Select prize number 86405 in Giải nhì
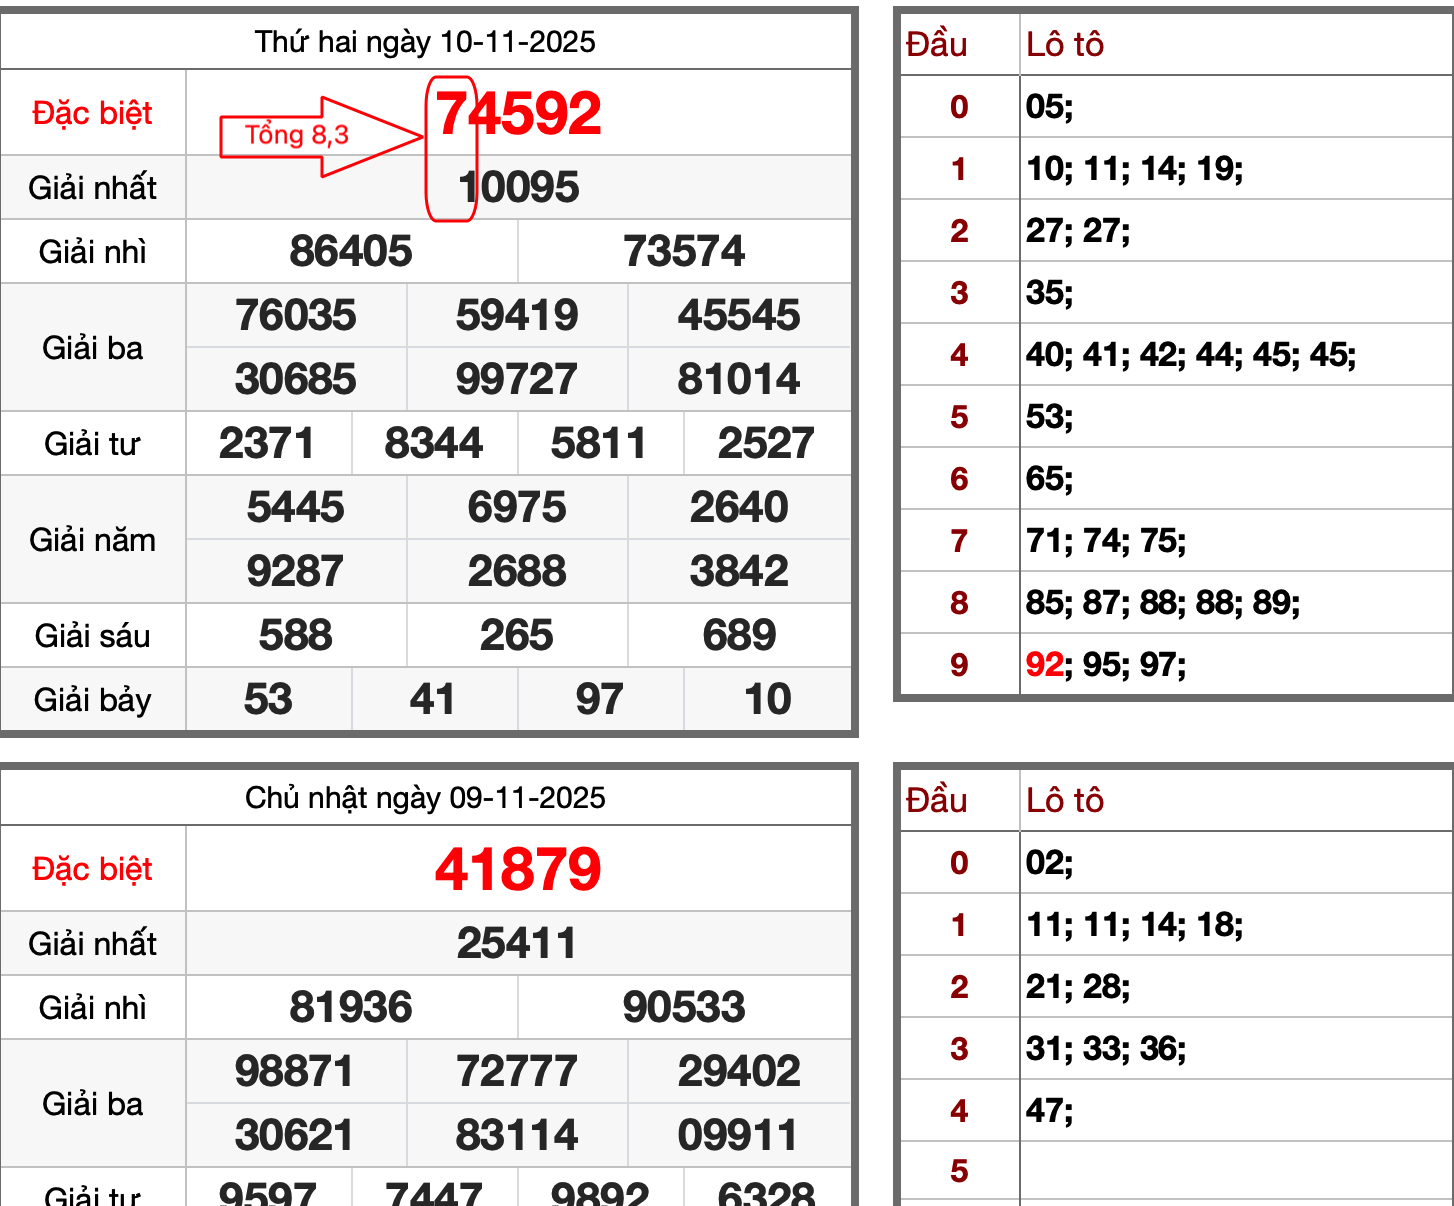1454x1206 pixels. (350, 251)
